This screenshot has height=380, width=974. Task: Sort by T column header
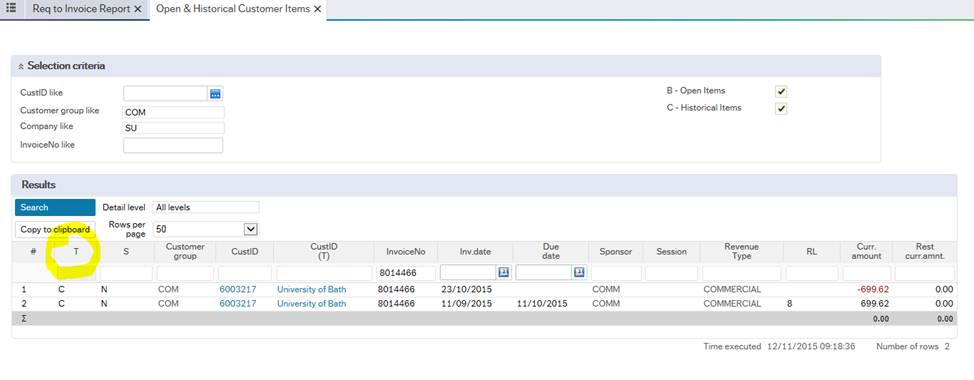[x=76, y=251]
